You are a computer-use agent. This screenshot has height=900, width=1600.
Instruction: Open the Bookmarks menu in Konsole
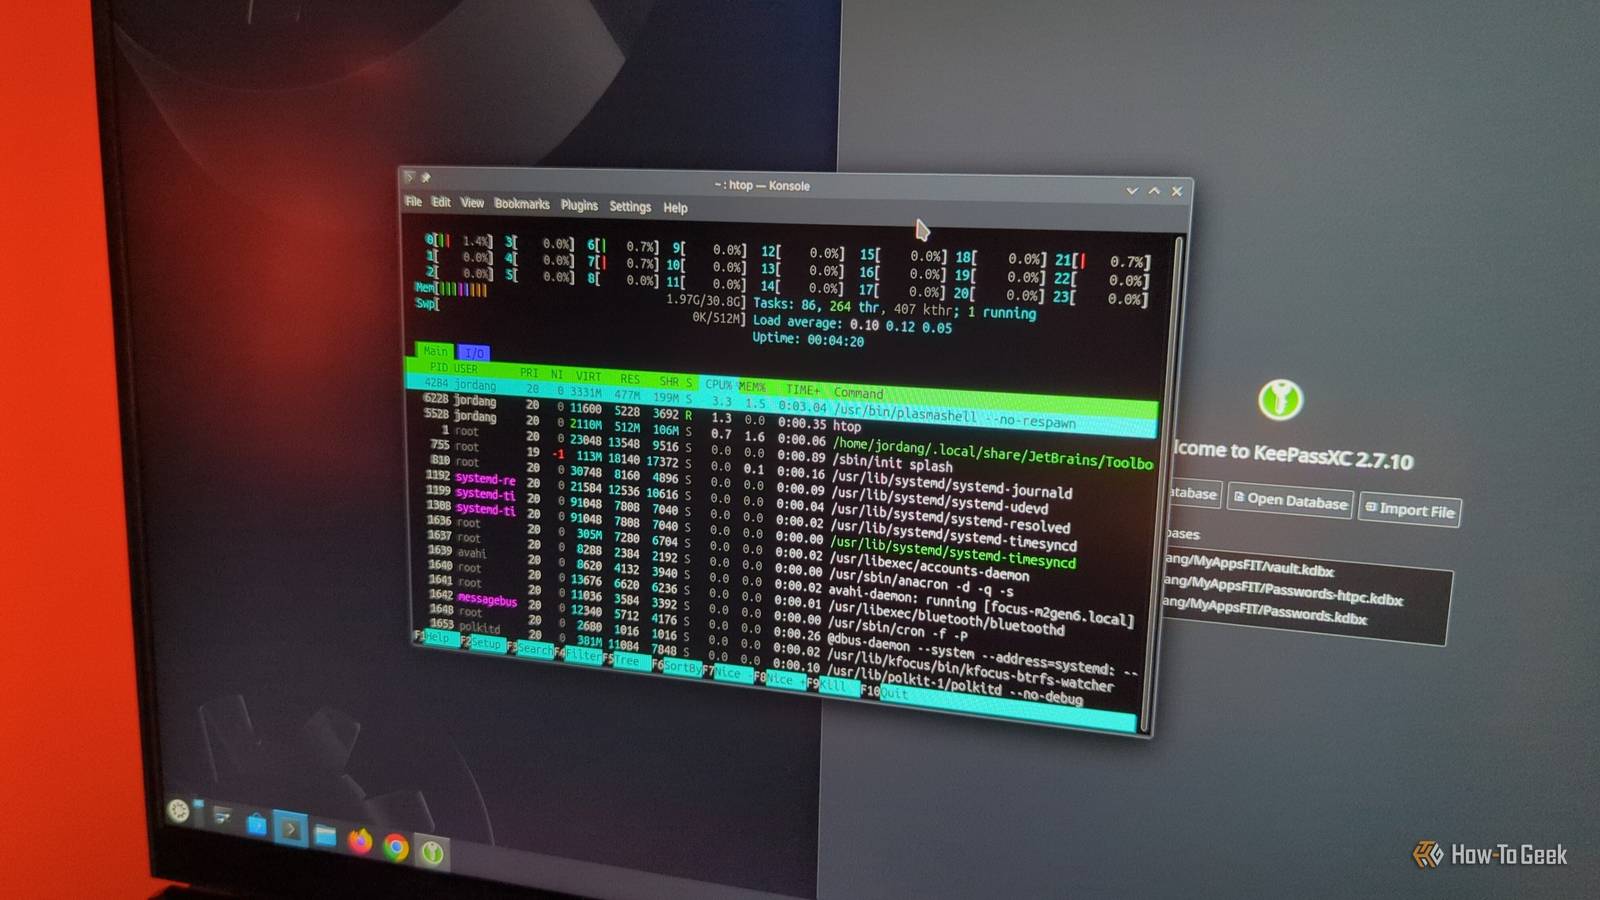(x=521, y=204)
